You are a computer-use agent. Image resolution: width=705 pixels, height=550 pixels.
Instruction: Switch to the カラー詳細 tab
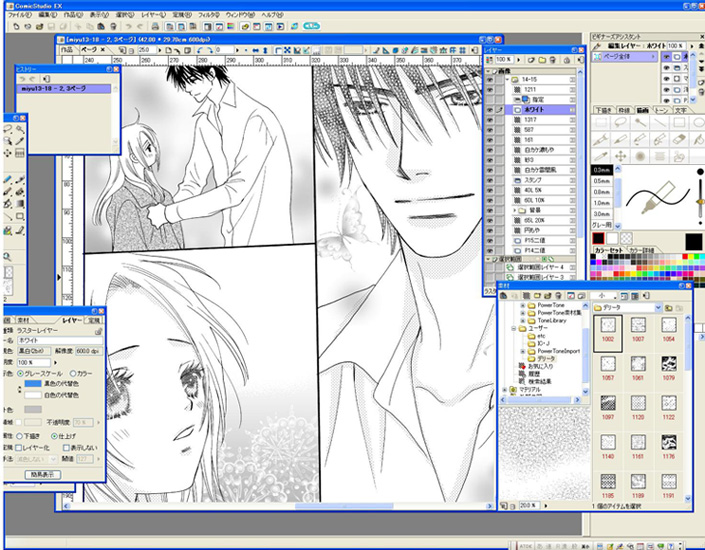click(642, 250)
